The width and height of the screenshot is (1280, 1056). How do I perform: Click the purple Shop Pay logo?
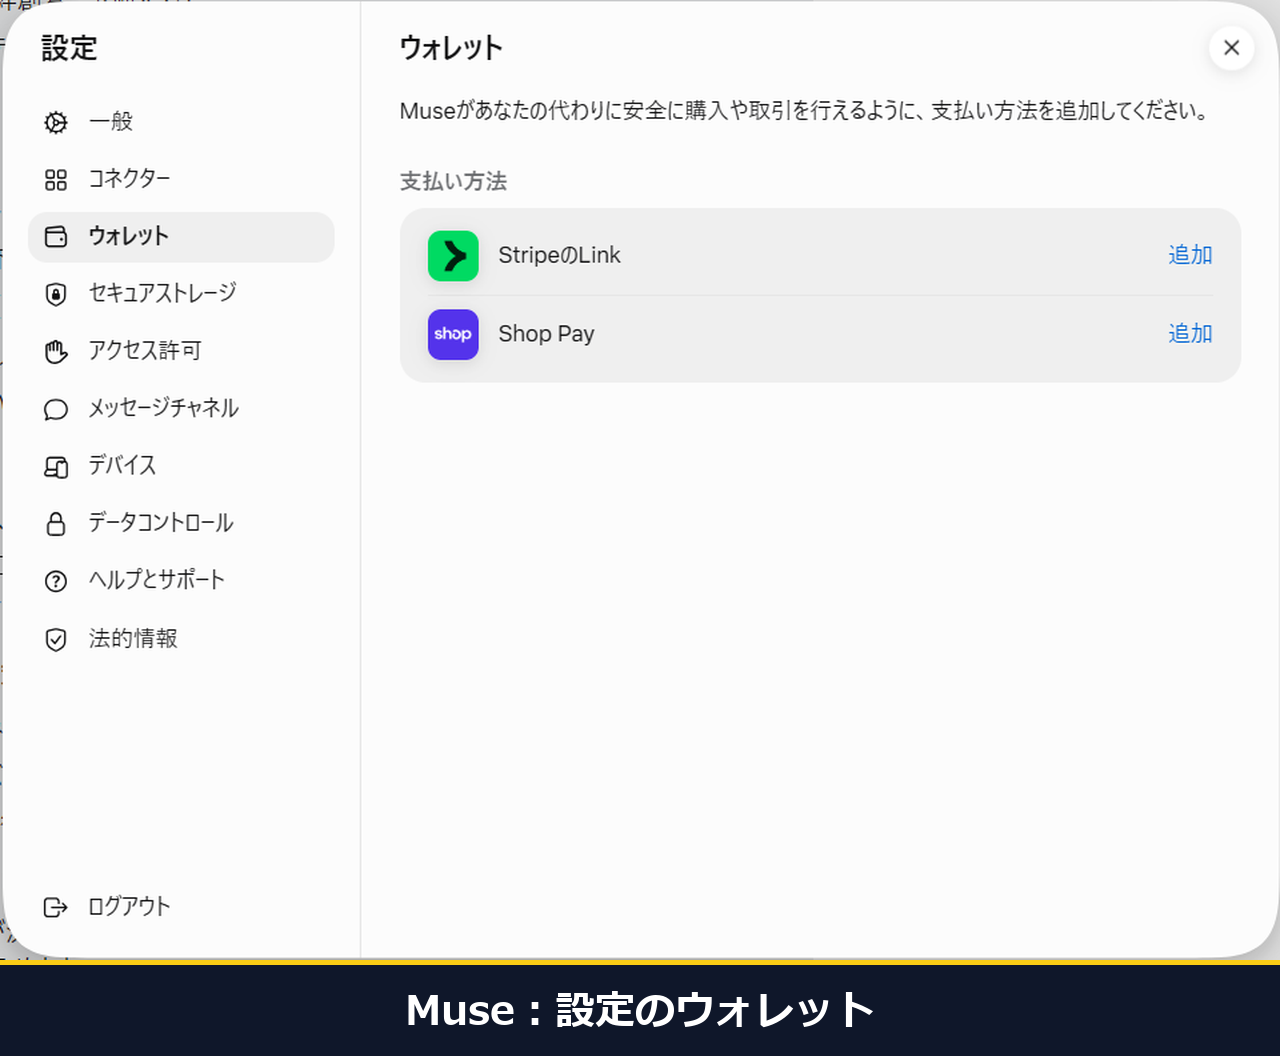click(x=453, y=334)
